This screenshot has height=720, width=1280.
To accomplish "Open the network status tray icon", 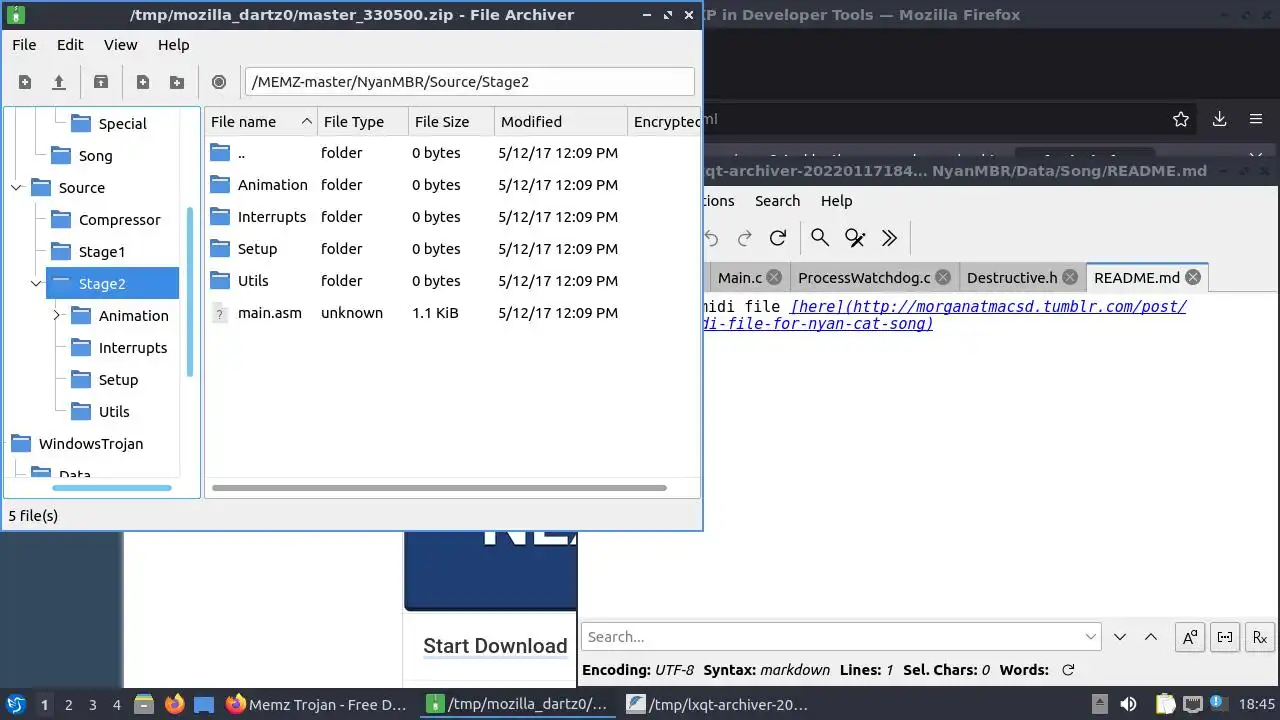I will pos(1193,705).
